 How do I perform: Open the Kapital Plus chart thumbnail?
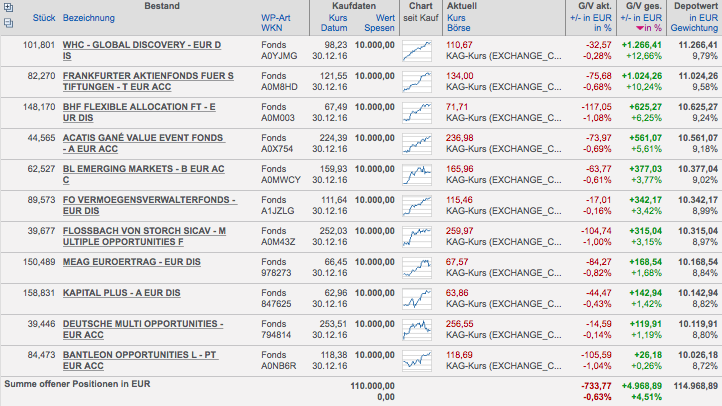(x=419, y=297)
